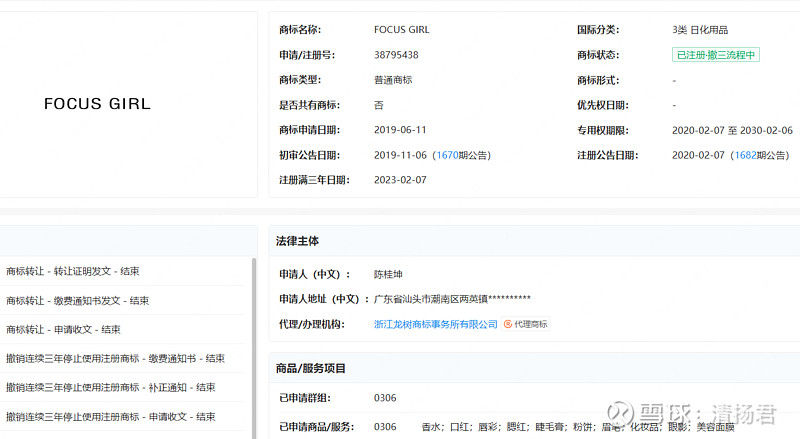Viewport: 800px width, 439px height.
Task: Click the 已申请群组 value 0306
Action: click(385, 398)
